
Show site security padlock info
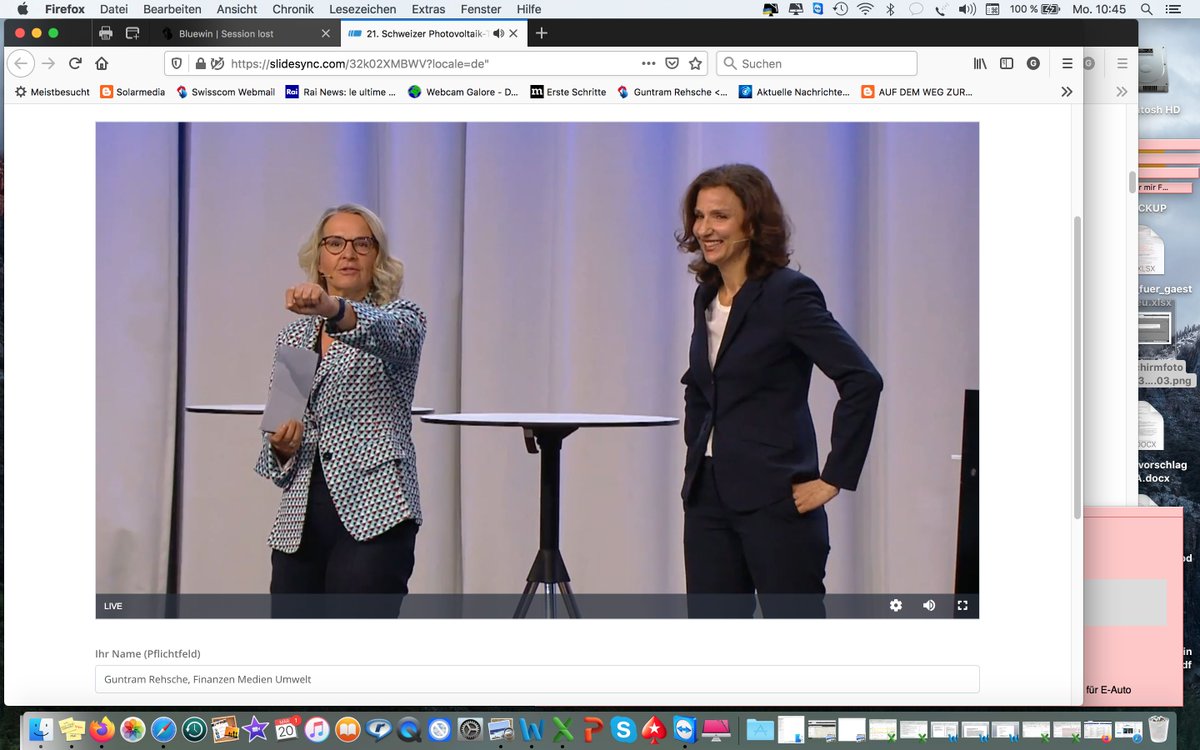click(x=200, y=63)
